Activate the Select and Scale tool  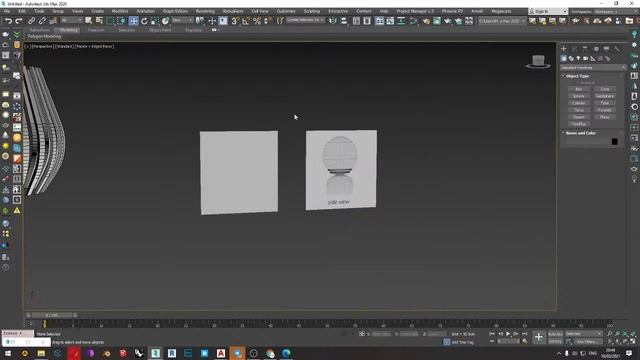pos(155,21)
